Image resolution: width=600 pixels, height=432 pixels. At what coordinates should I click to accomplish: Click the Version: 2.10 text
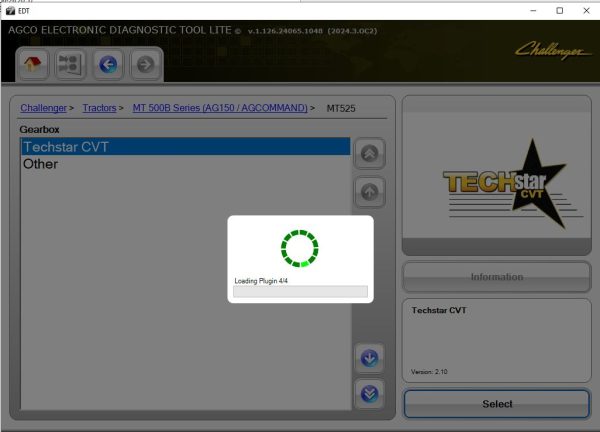pyautogui.click(x=429, y=372)
